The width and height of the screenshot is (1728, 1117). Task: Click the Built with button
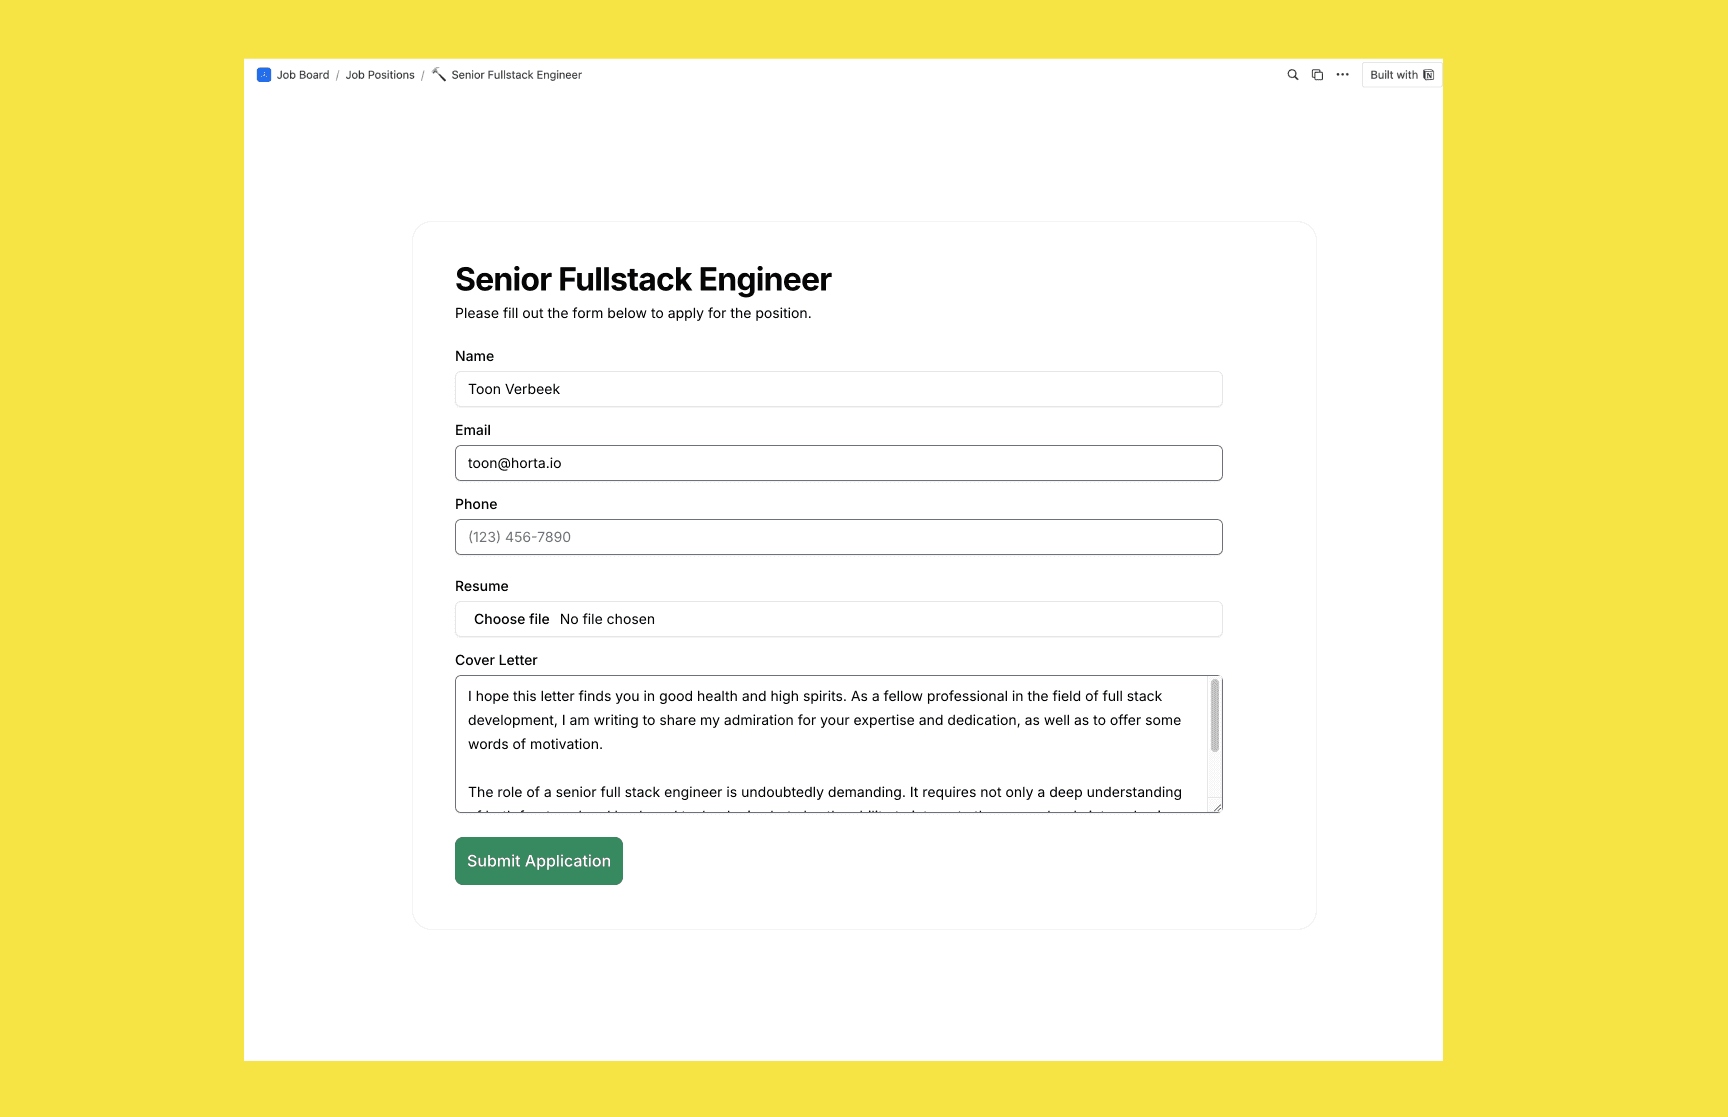point(1402,75)
